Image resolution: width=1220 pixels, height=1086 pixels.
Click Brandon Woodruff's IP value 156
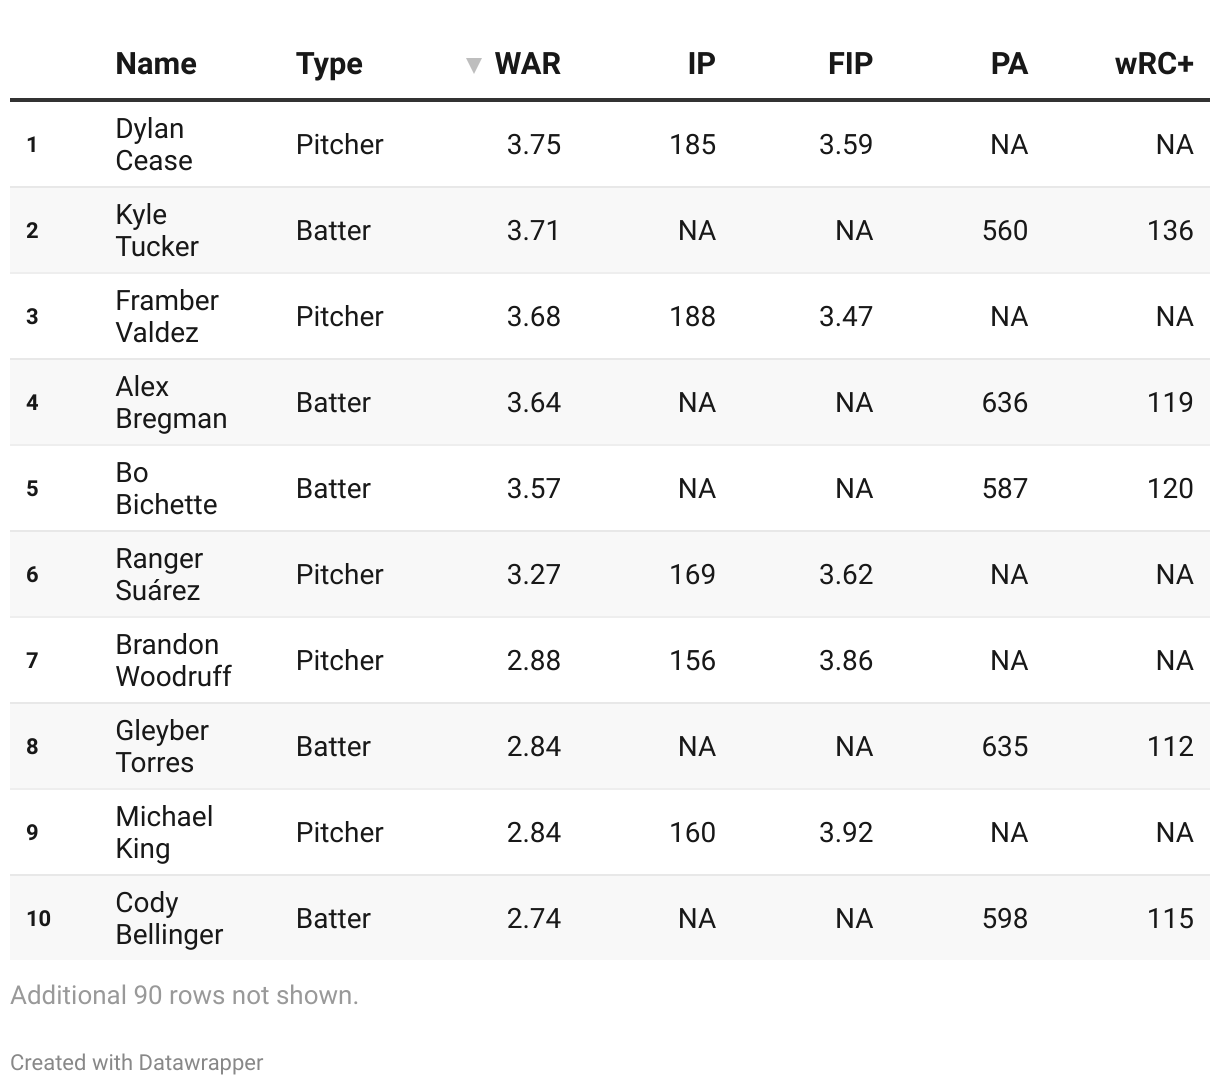click(692, 660)
